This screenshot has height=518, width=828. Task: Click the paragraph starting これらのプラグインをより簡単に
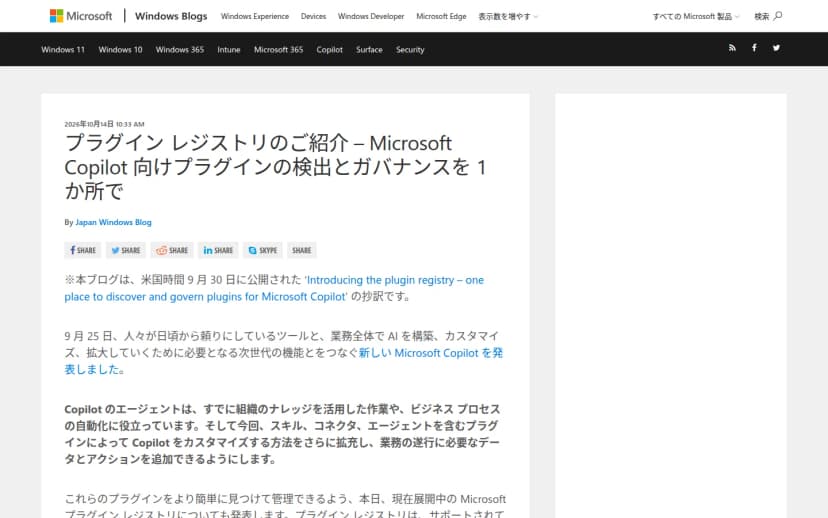285,506
